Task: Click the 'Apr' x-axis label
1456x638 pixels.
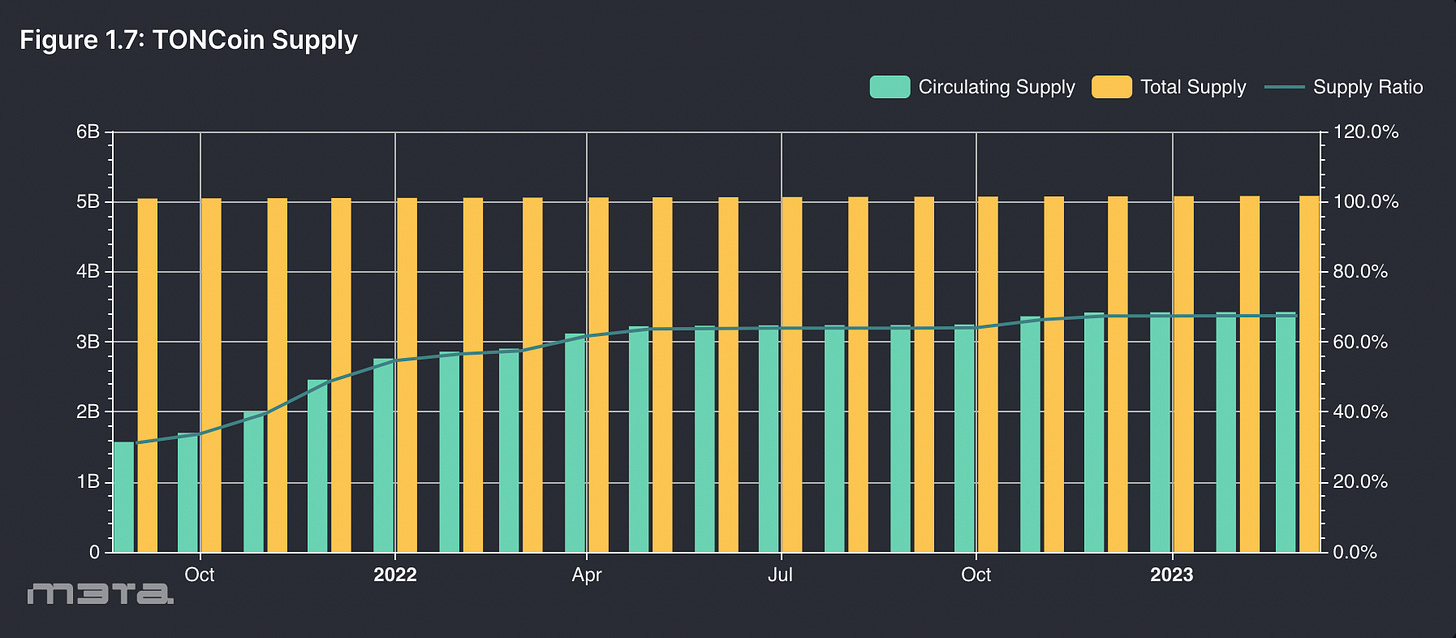Action: pyautogui.click(x=586, y=575)
